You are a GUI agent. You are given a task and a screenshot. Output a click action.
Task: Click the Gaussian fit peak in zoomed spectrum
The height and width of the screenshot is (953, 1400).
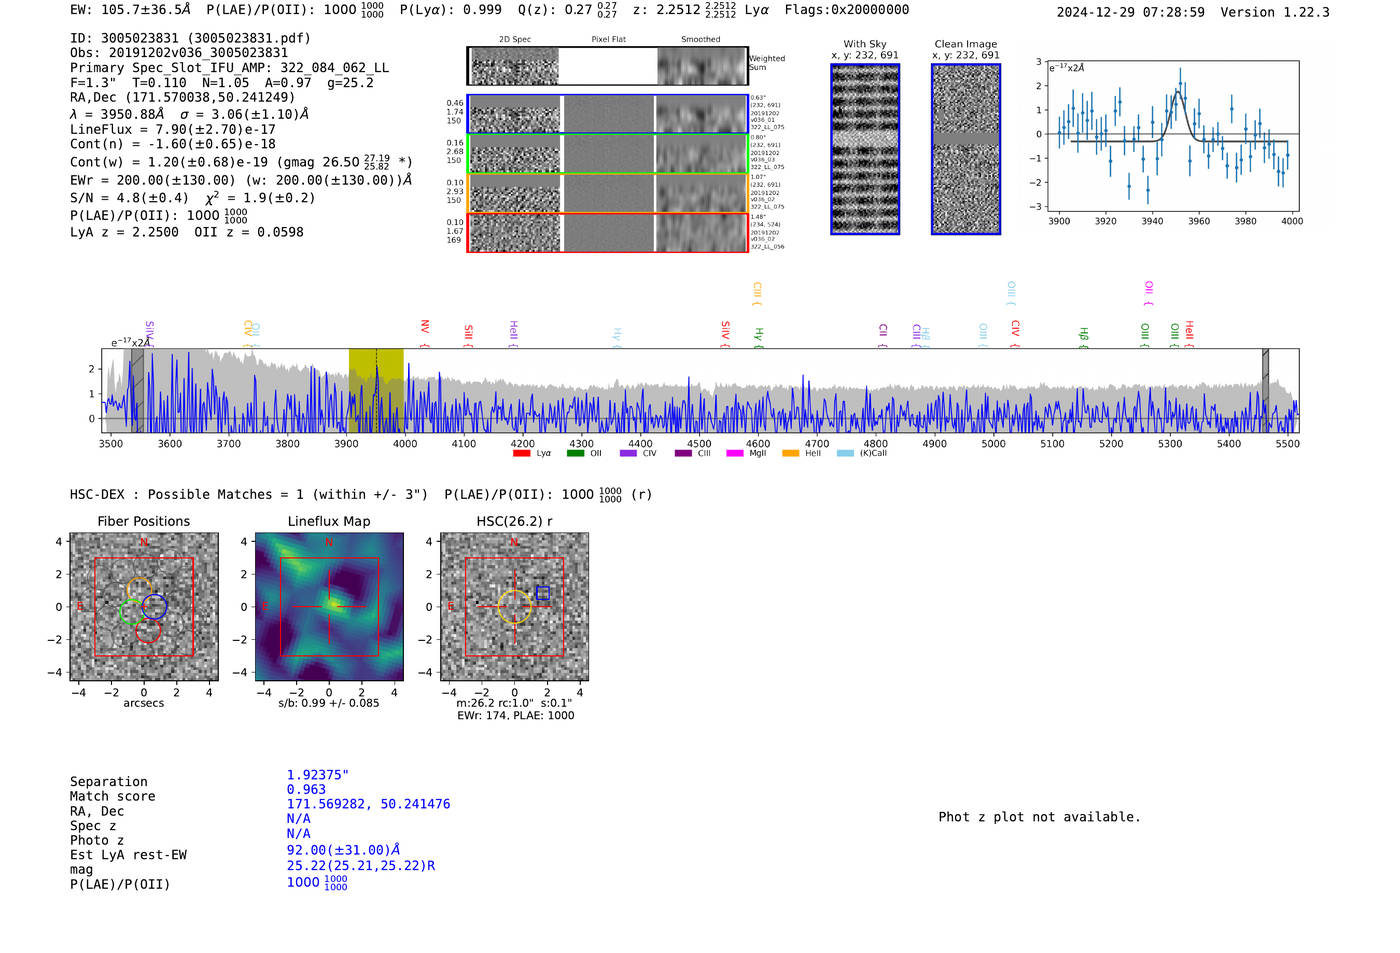[1178, 92]
